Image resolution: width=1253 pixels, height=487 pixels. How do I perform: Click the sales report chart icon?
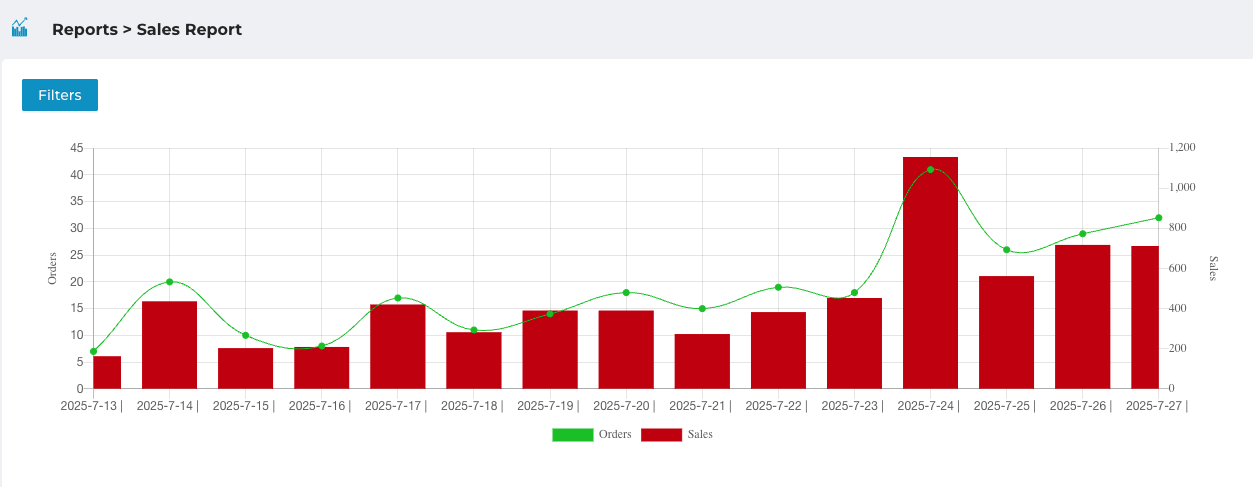20,28
